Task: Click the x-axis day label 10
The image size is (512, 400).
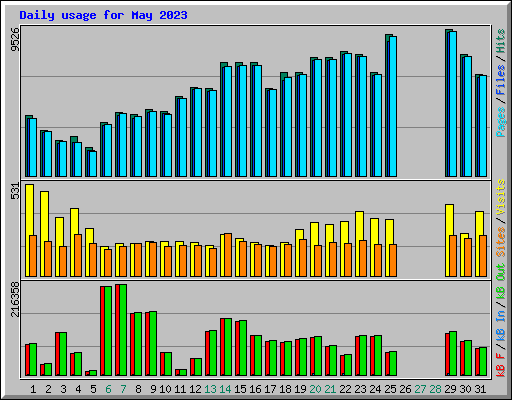Action: (x=165, y=389)
